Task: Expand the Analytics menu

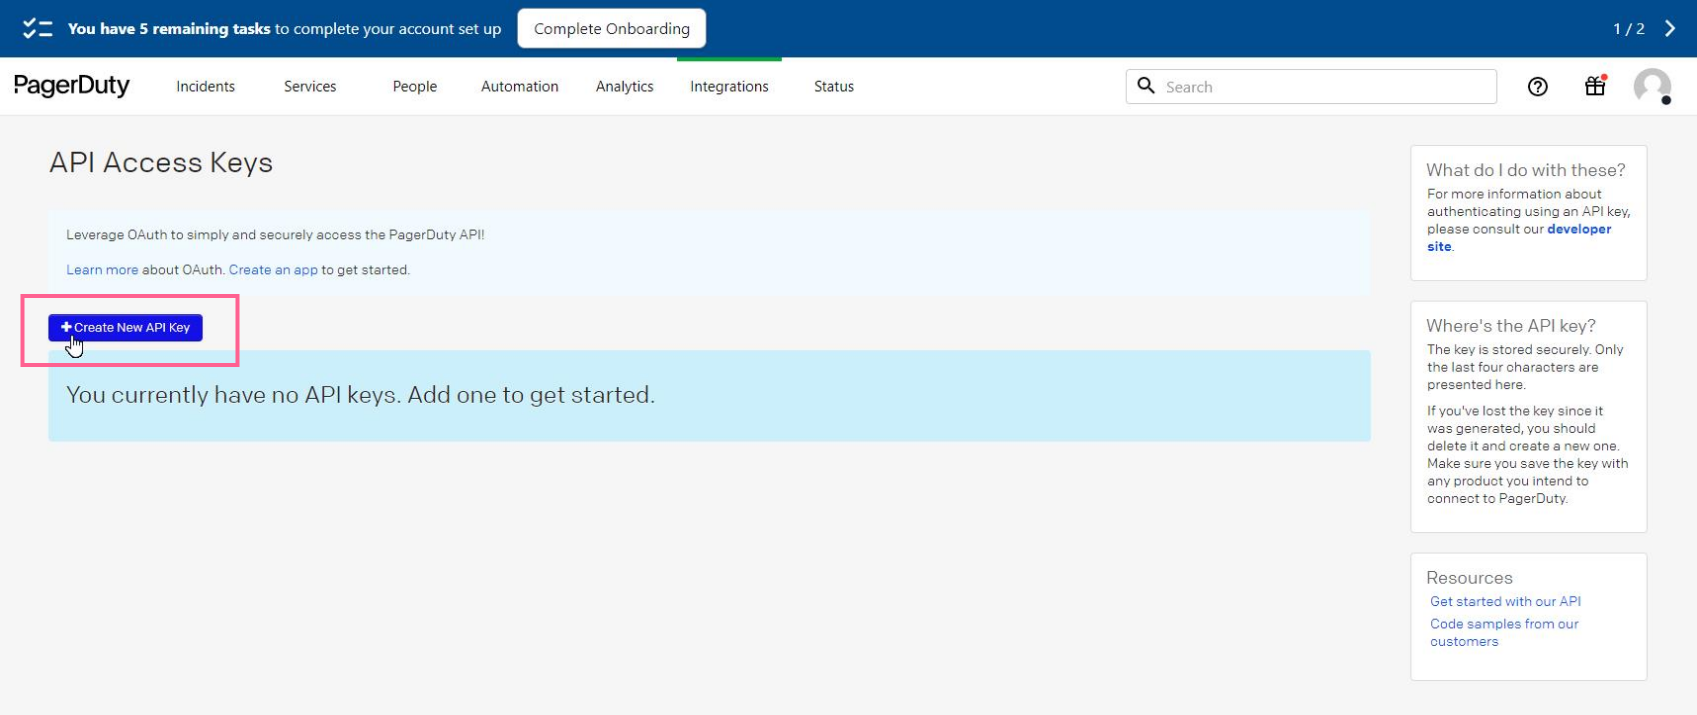Action: point(624,87)
